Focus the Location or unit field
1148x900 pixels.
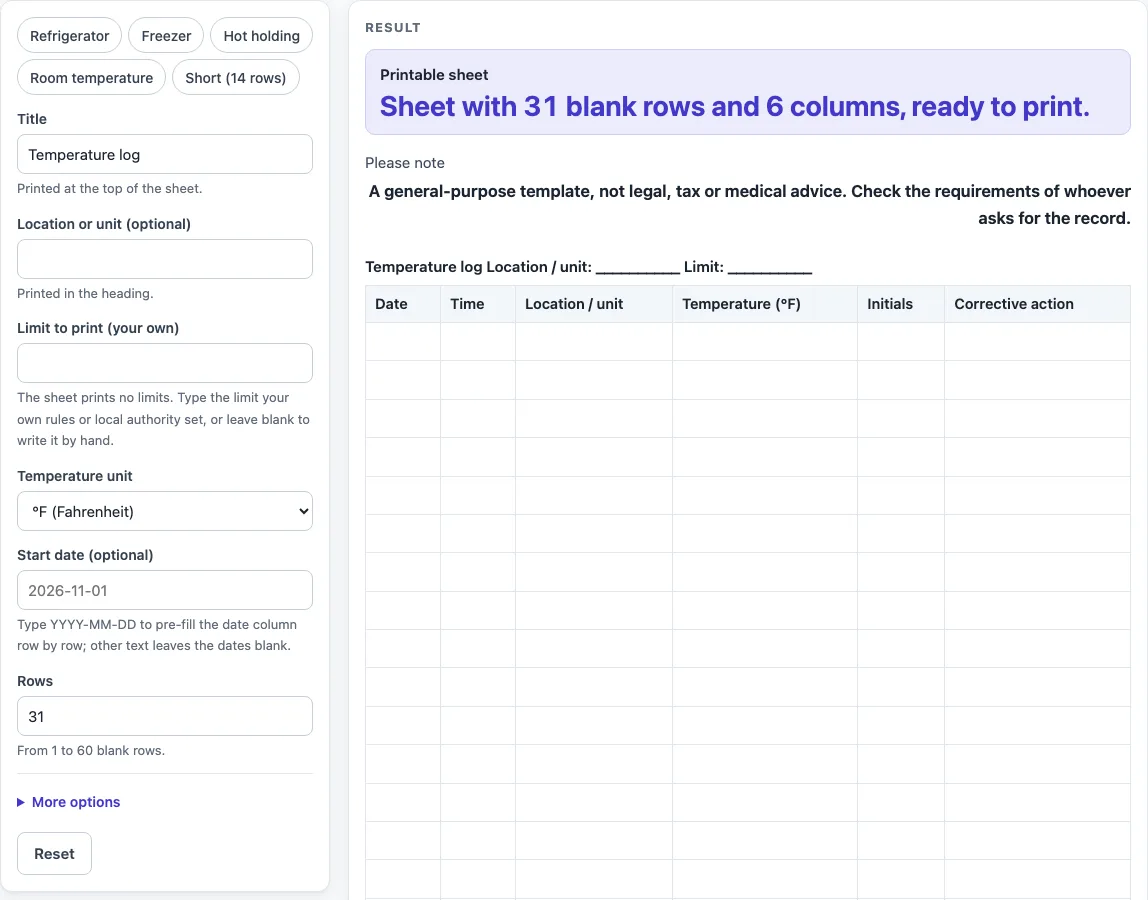pos(165,259)
